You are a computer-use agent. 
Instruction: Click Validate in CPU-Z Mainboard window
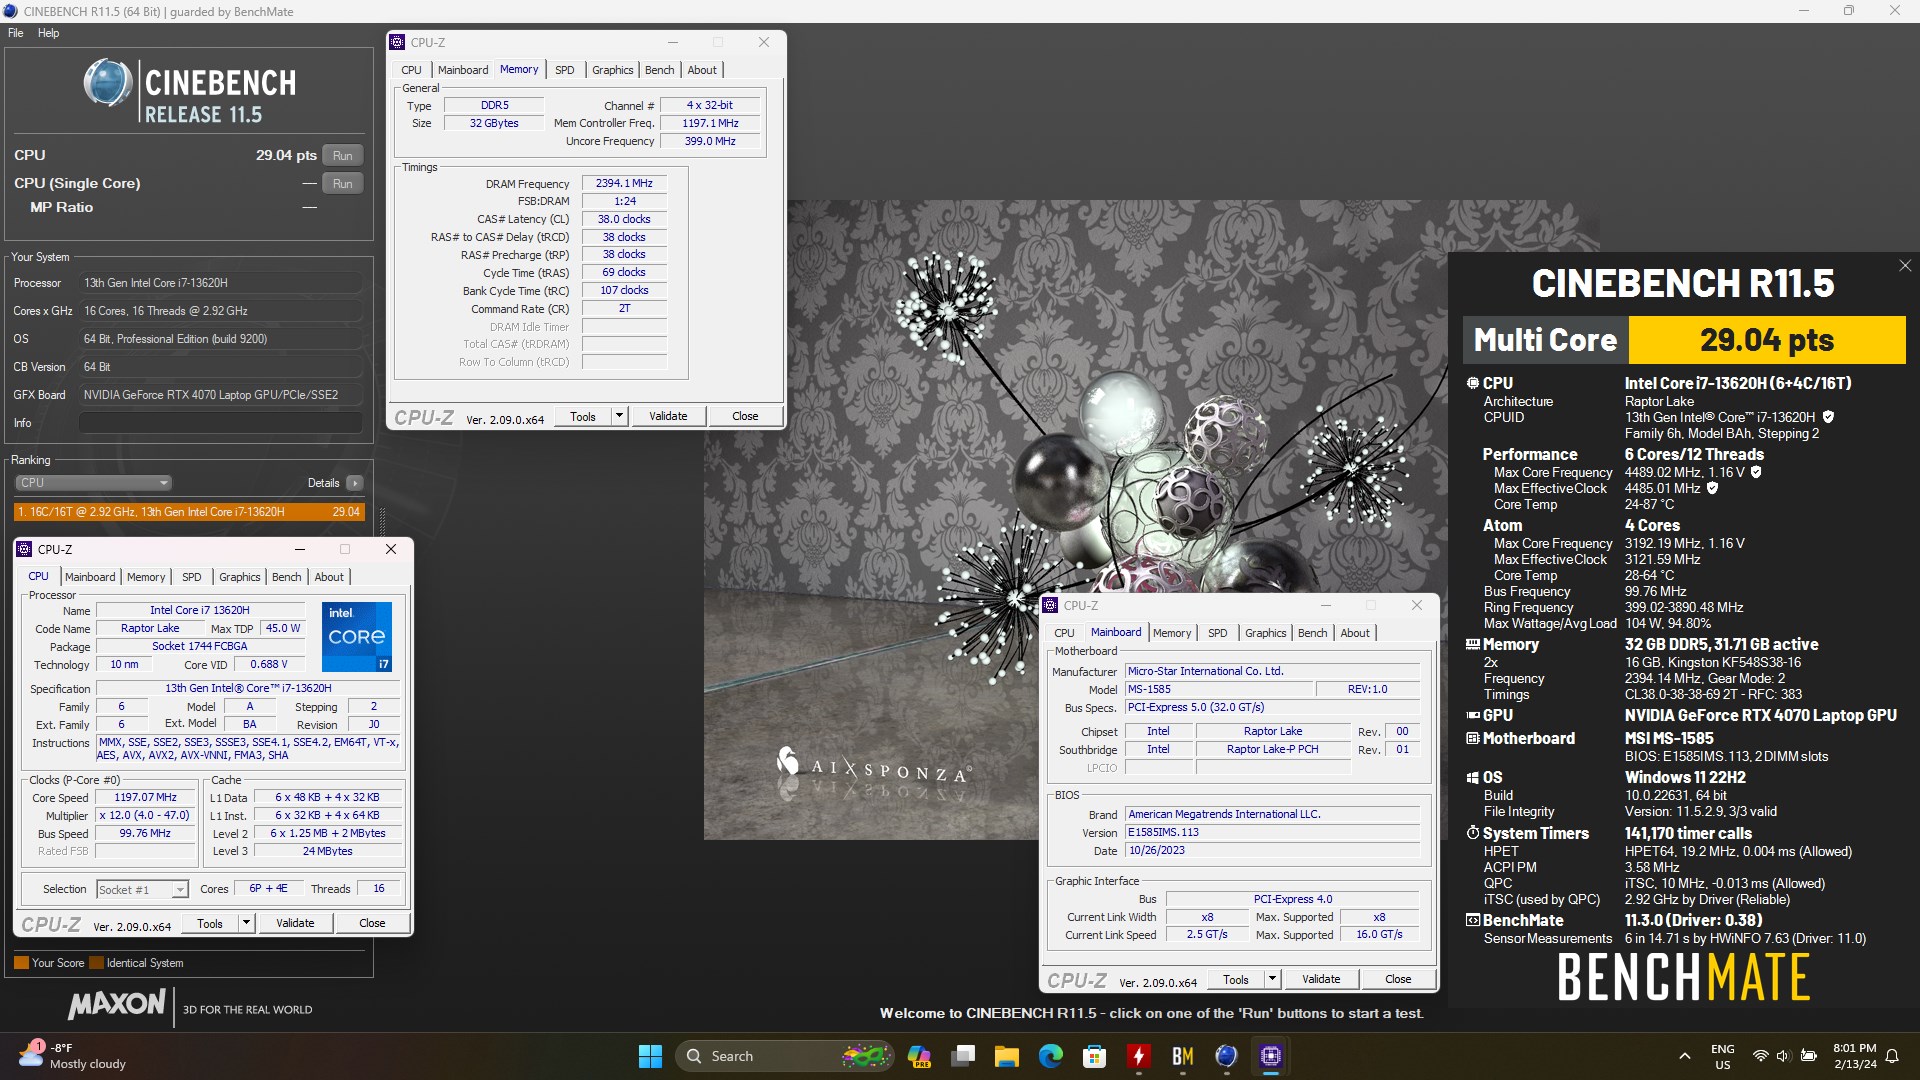click(1321, 979)
